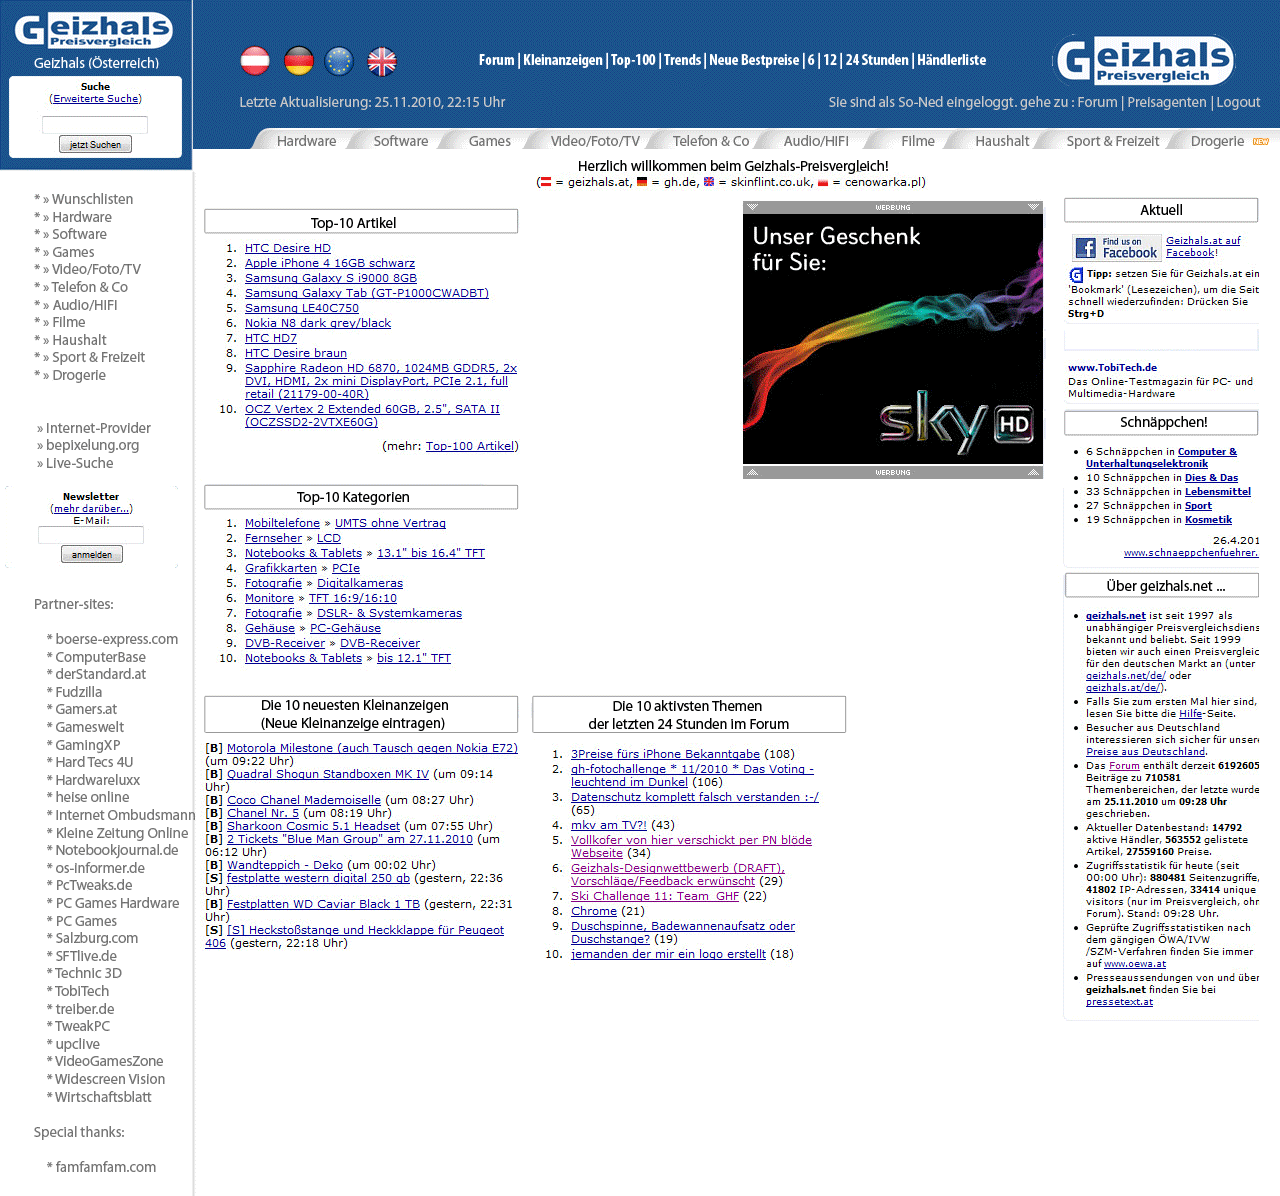Open www.TobiTech.de link
1280x1196 pixels.
[x=1112, y=367]
